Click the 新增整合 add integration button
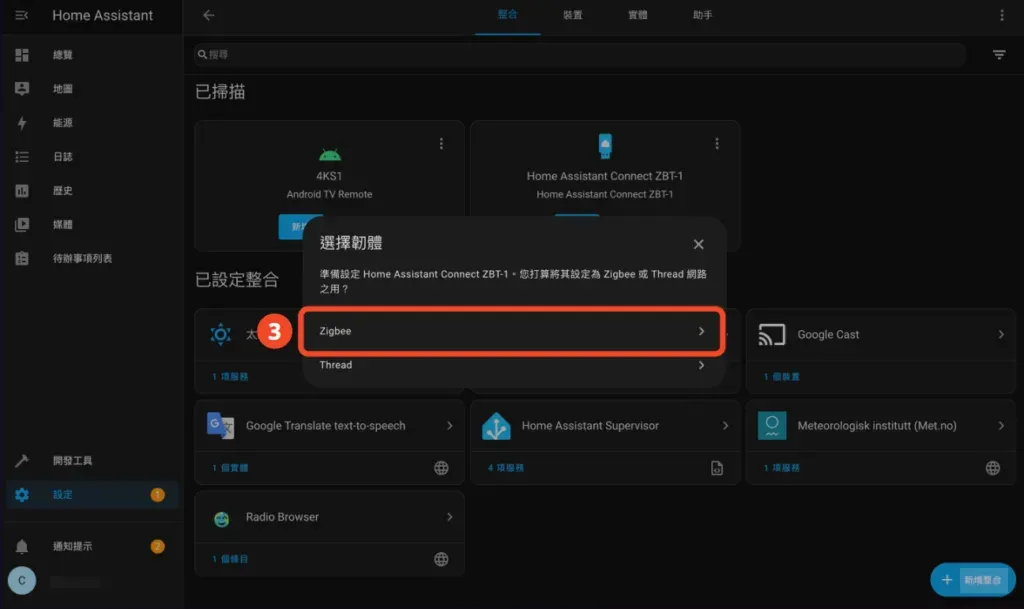The image size is (1024, 609). pyautogui.click(x=972, y=579)
